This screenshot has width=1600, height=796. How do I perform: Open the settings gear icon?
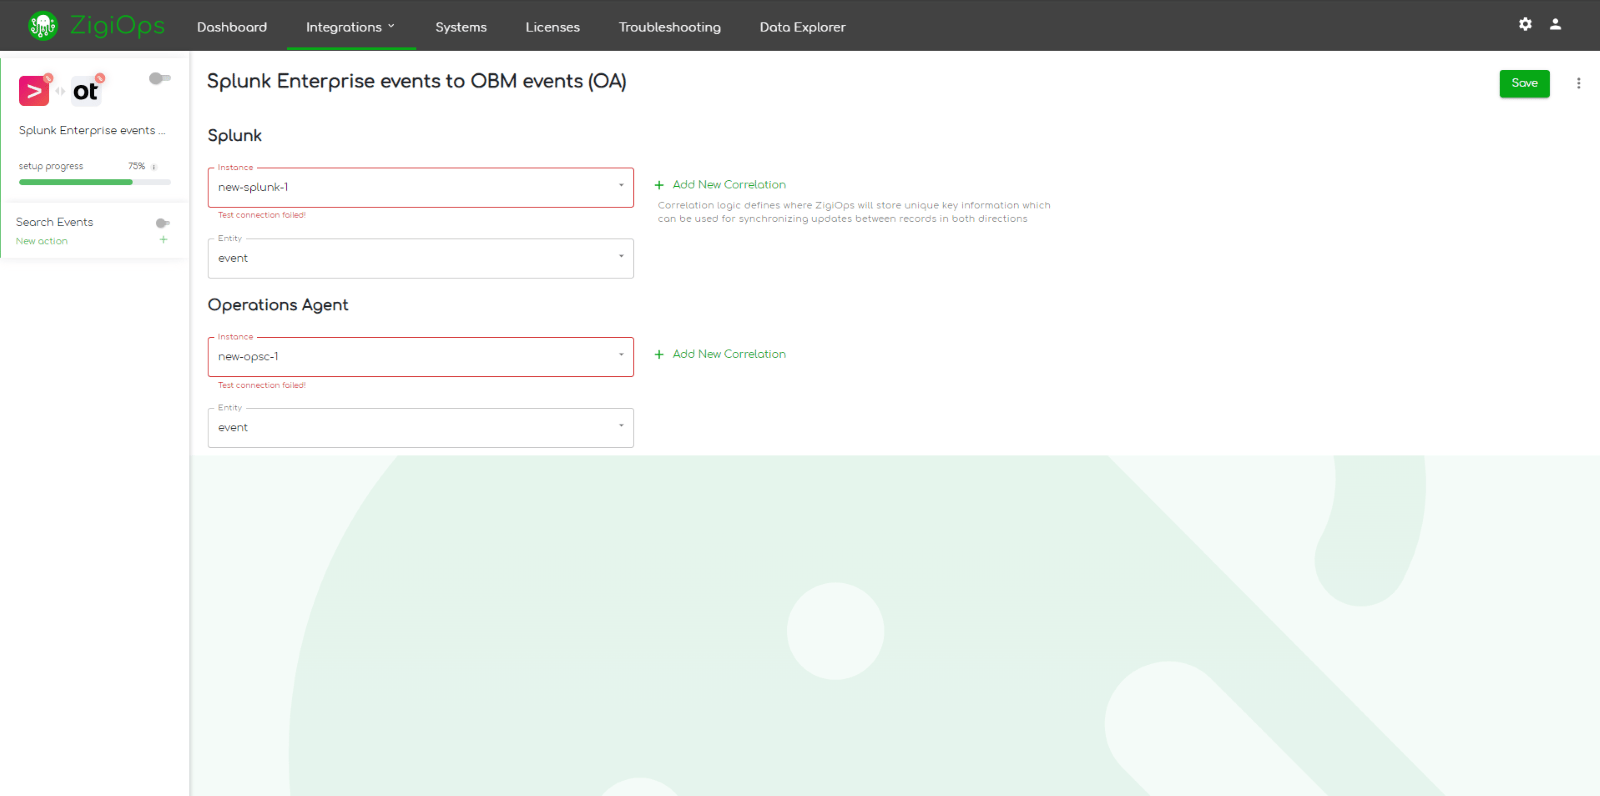1525,24
